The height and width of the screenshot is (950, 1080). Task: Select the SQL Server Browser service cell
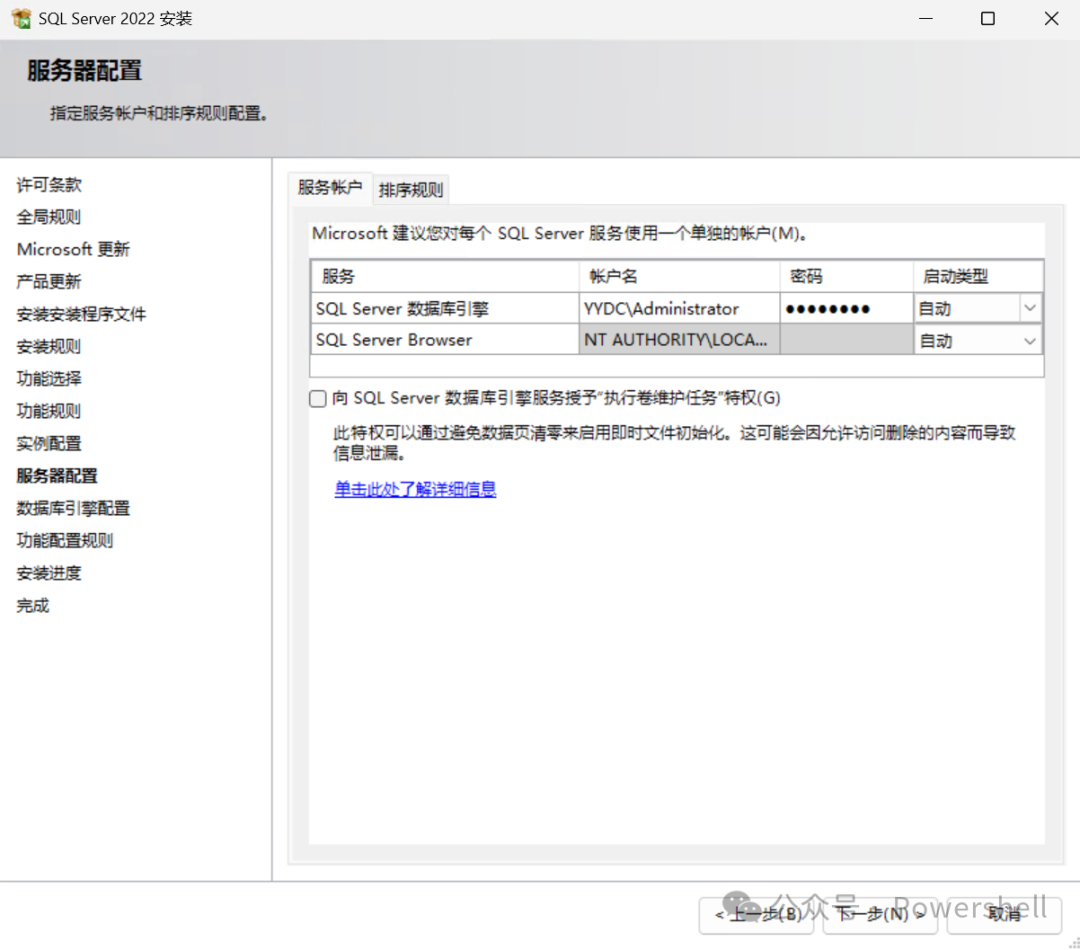pos(445,340)
